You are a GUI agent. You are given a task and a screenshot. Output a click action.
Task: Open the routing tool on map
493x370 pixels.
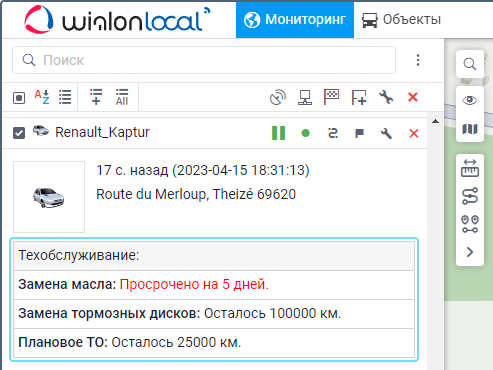(x=470, y=196)
